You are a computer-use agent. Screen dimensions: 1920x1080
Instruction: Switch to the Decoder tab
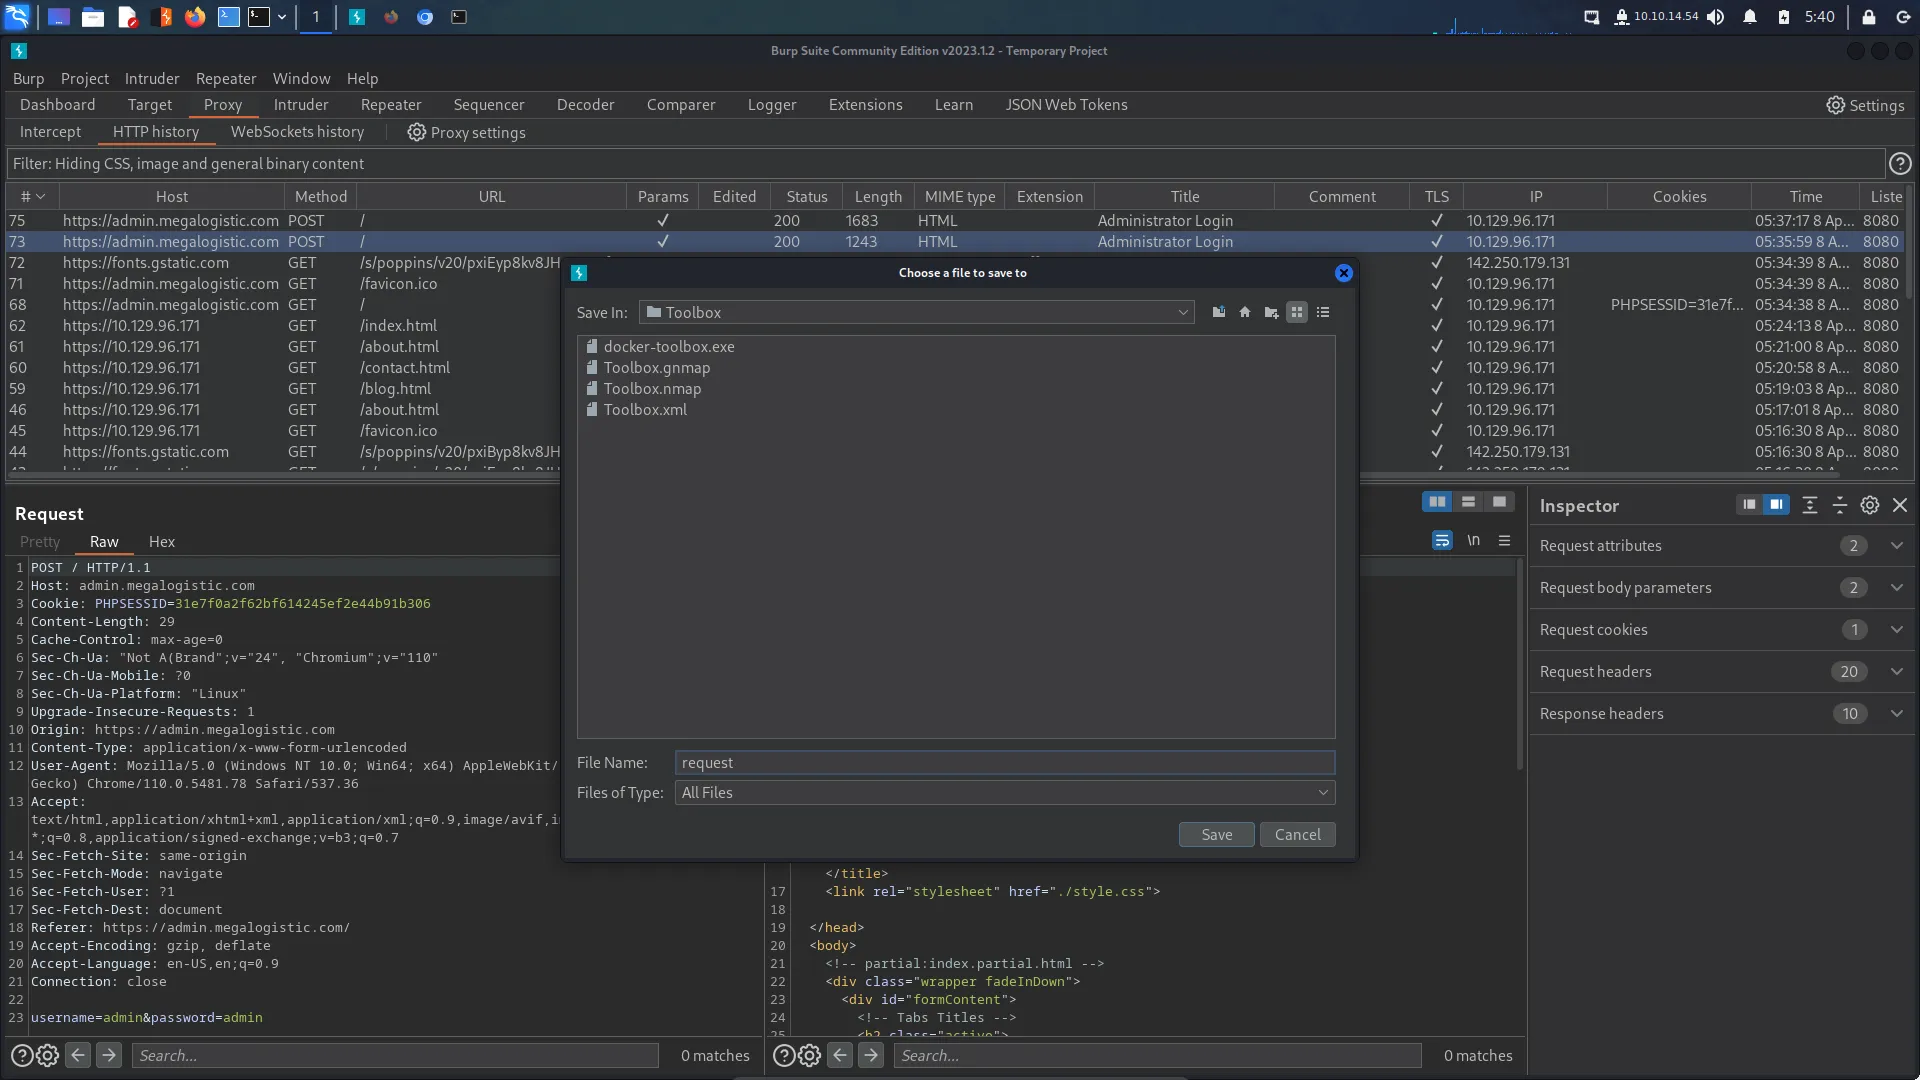(585, 104)
